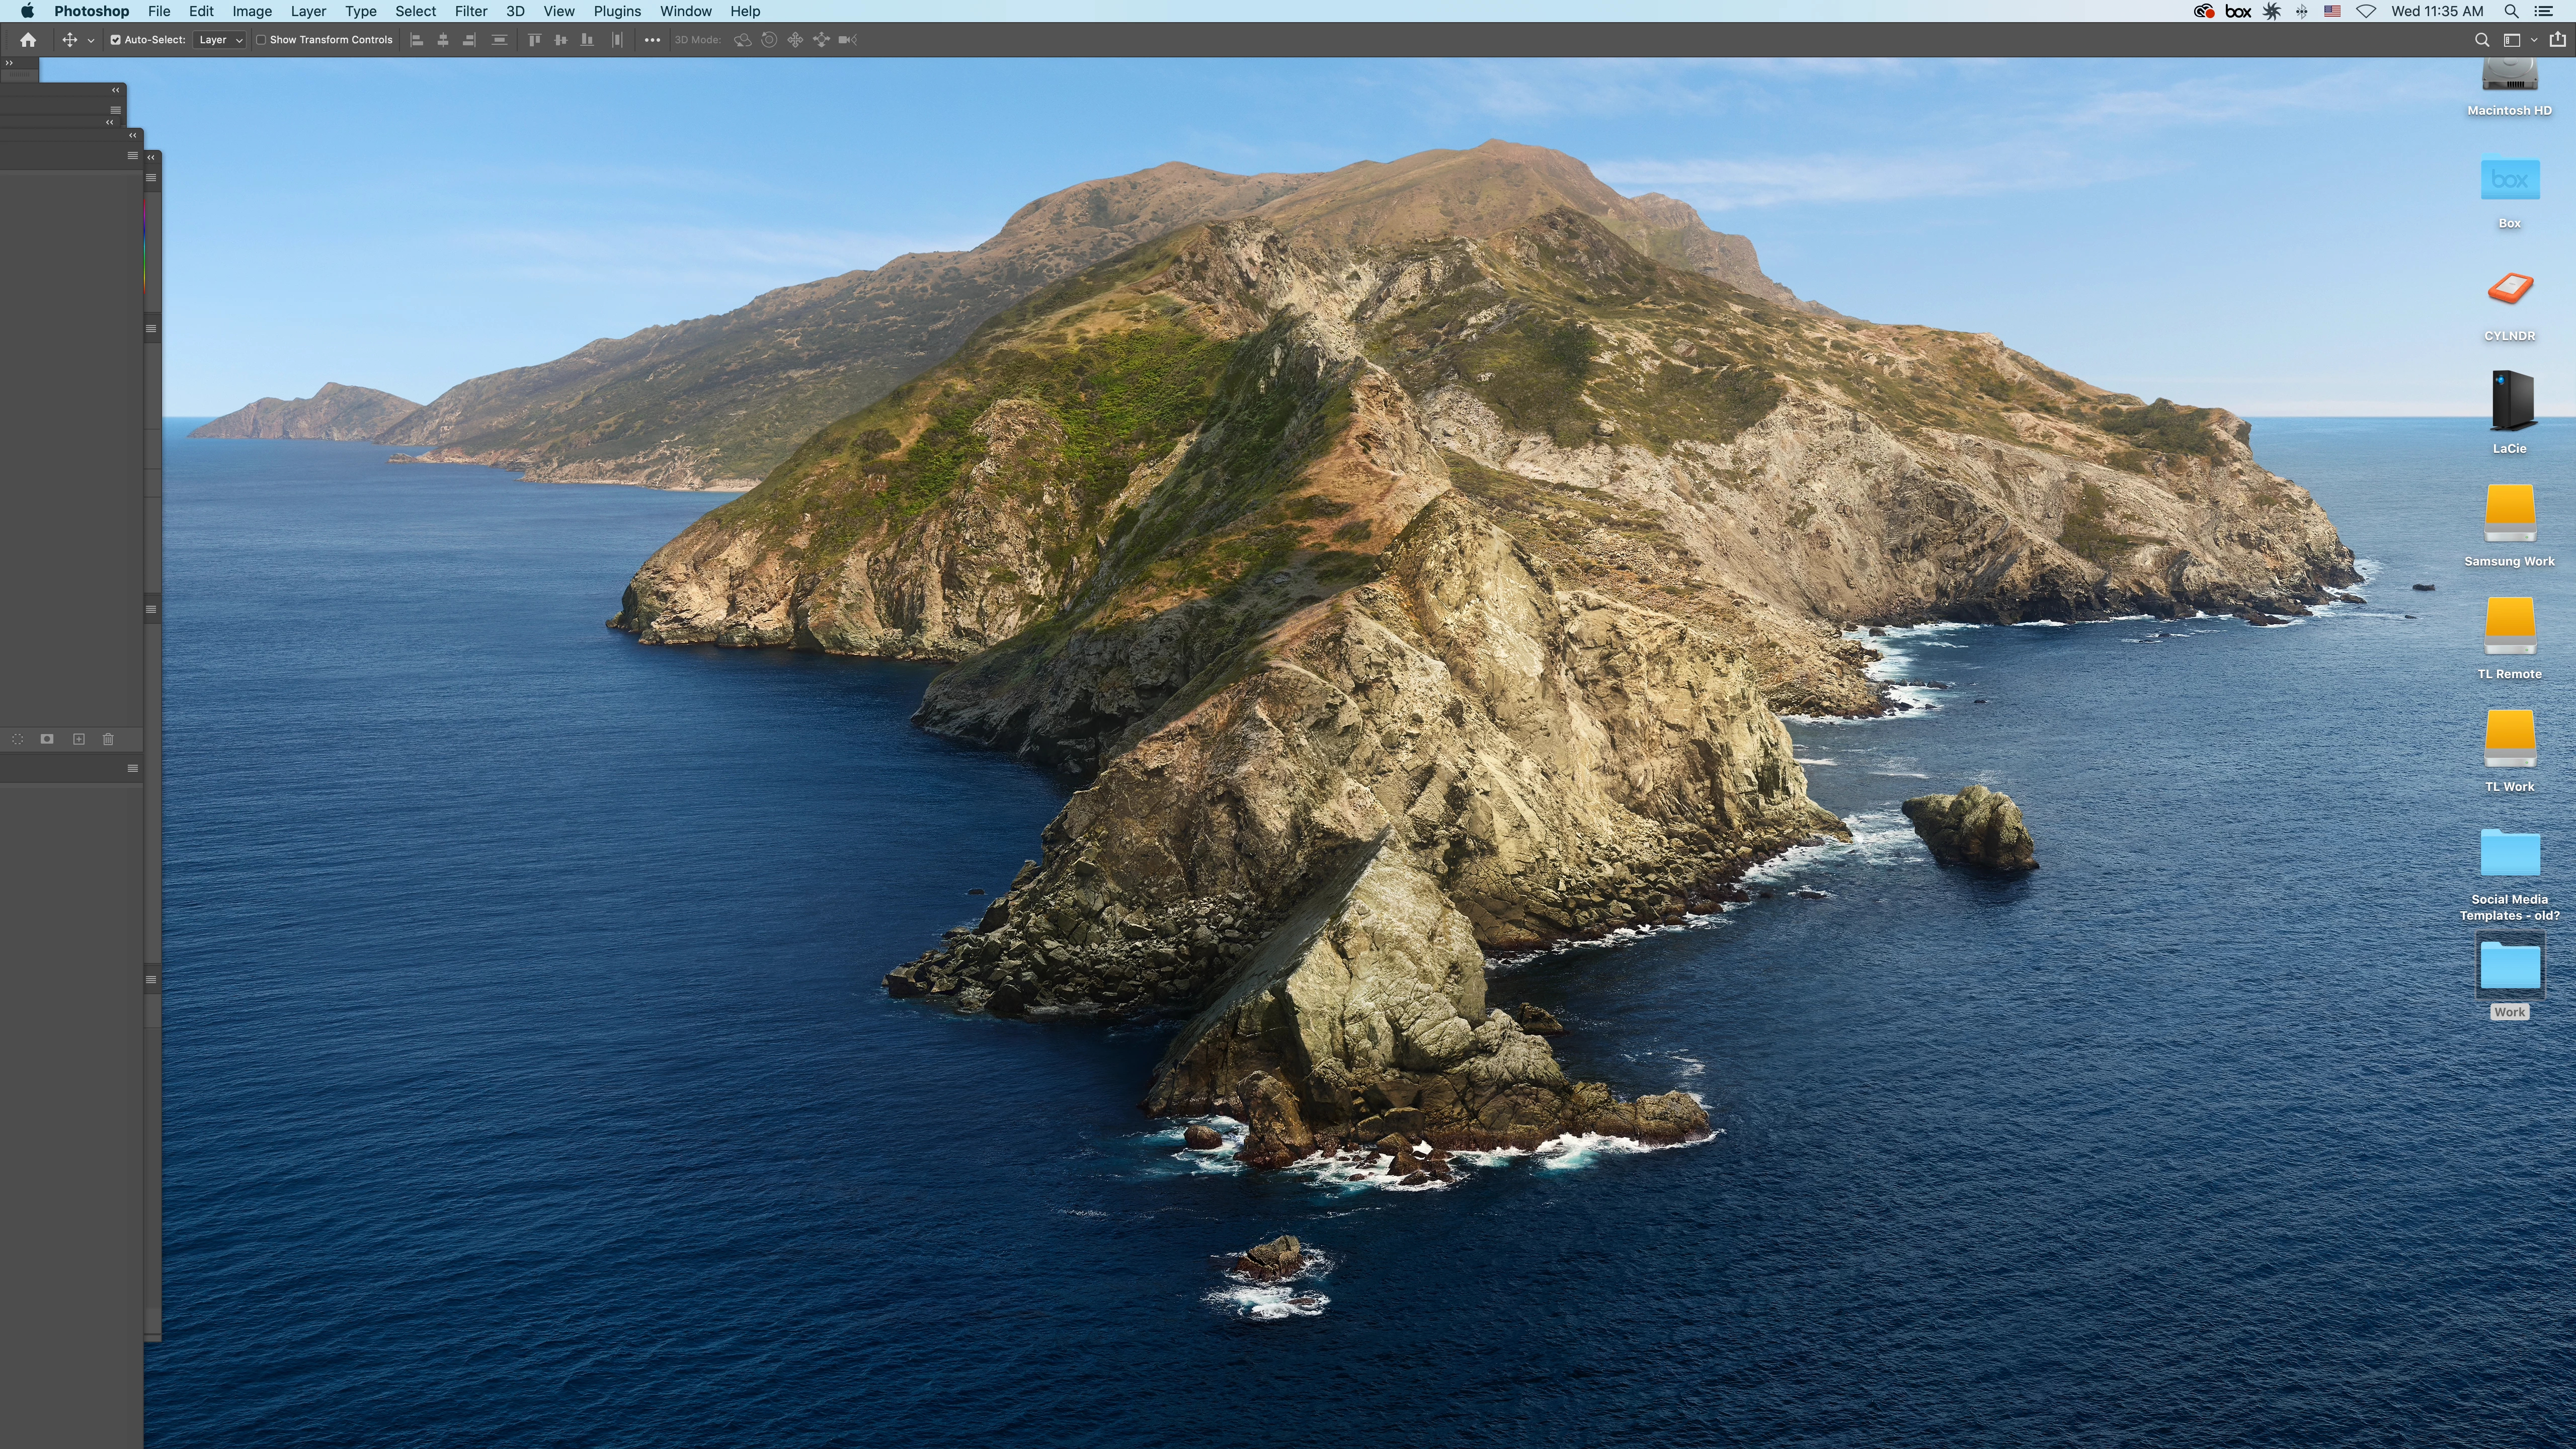Click the add mask icon in panel
This screenshot has width=2576, height=1449.
(47, 739)
